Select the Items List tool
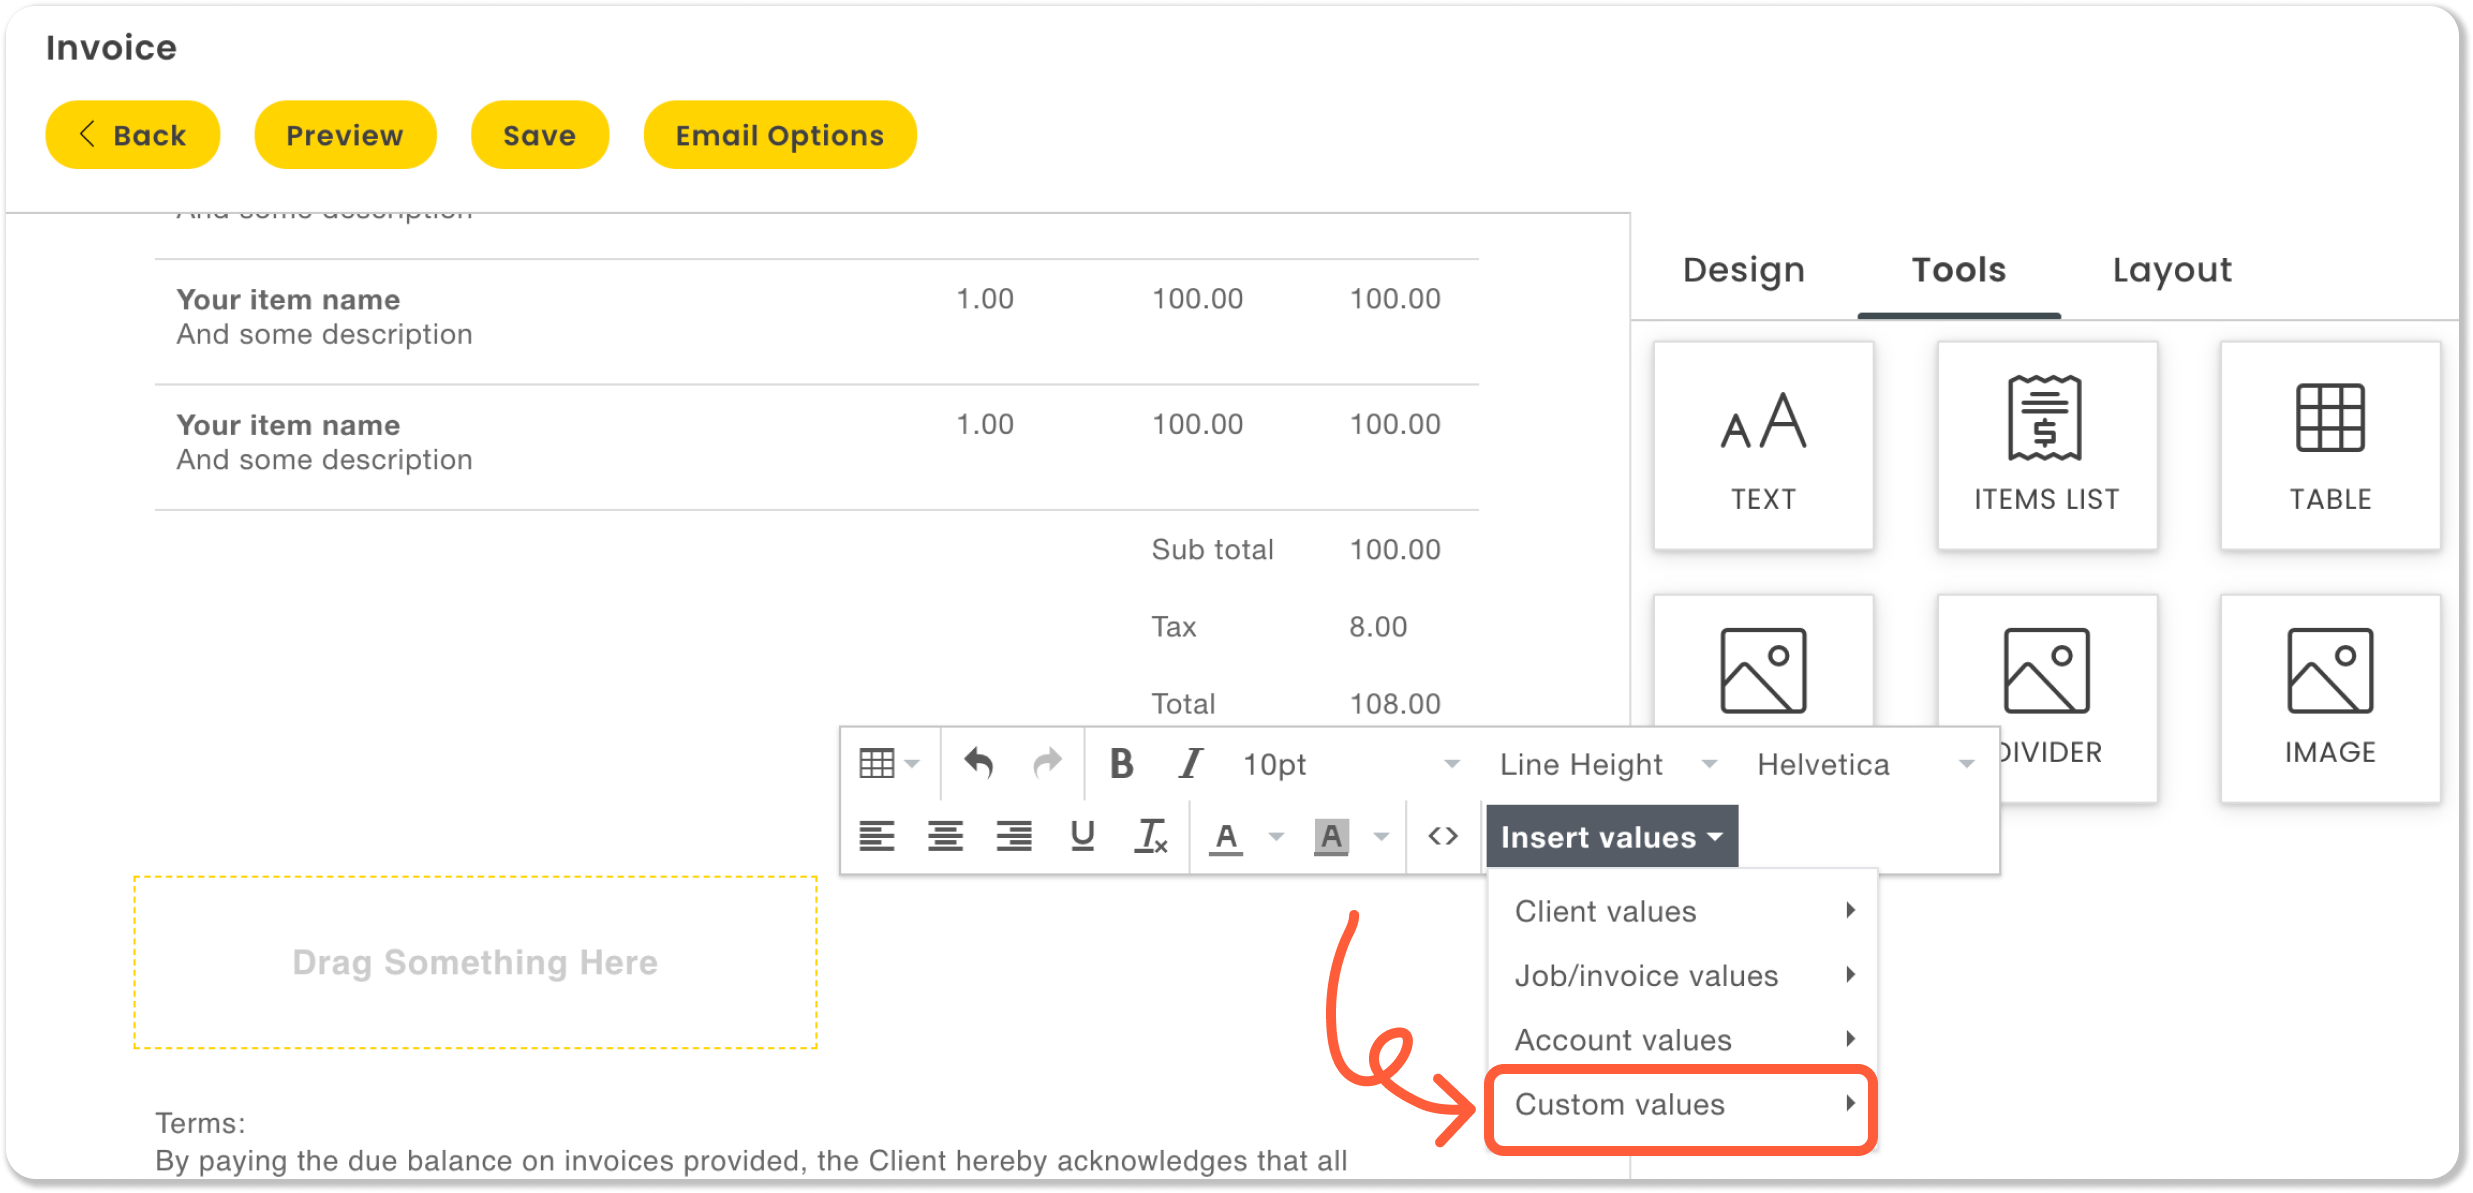The height and width of the screenshot is (1193, 2473). pos(2046,446)
